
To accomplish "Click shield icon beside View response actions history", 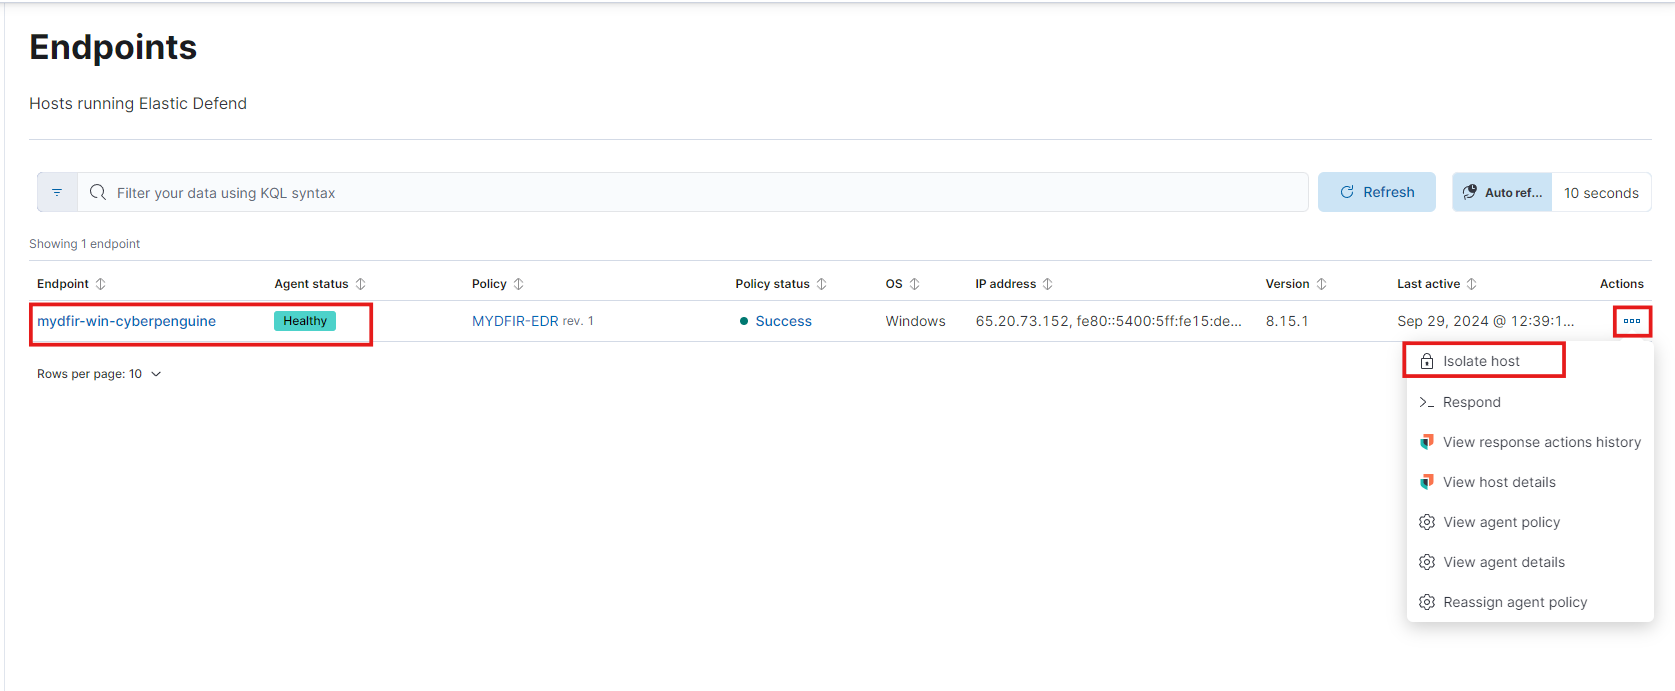I will (1427, 442).
